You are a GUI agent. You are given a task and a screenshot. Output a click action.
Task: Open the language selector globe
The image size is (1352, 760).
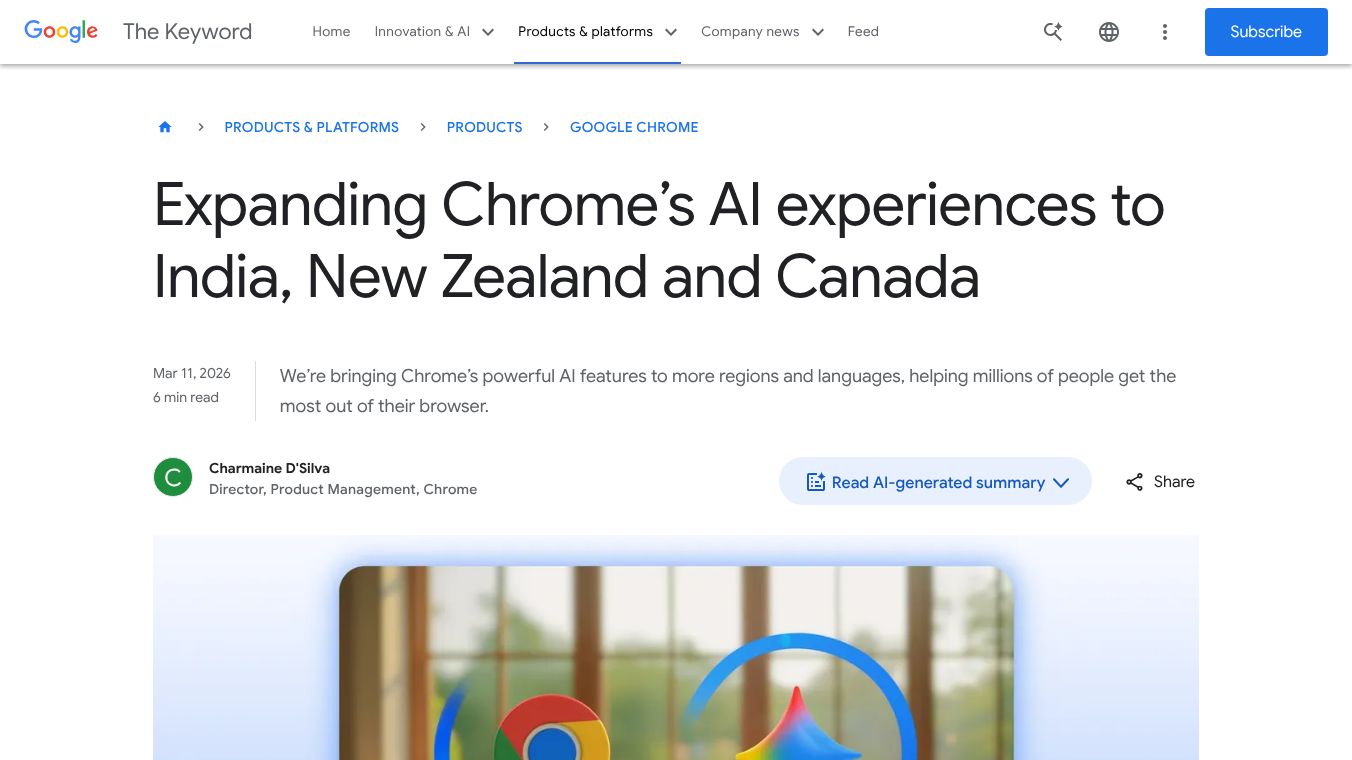(1109, 31)
